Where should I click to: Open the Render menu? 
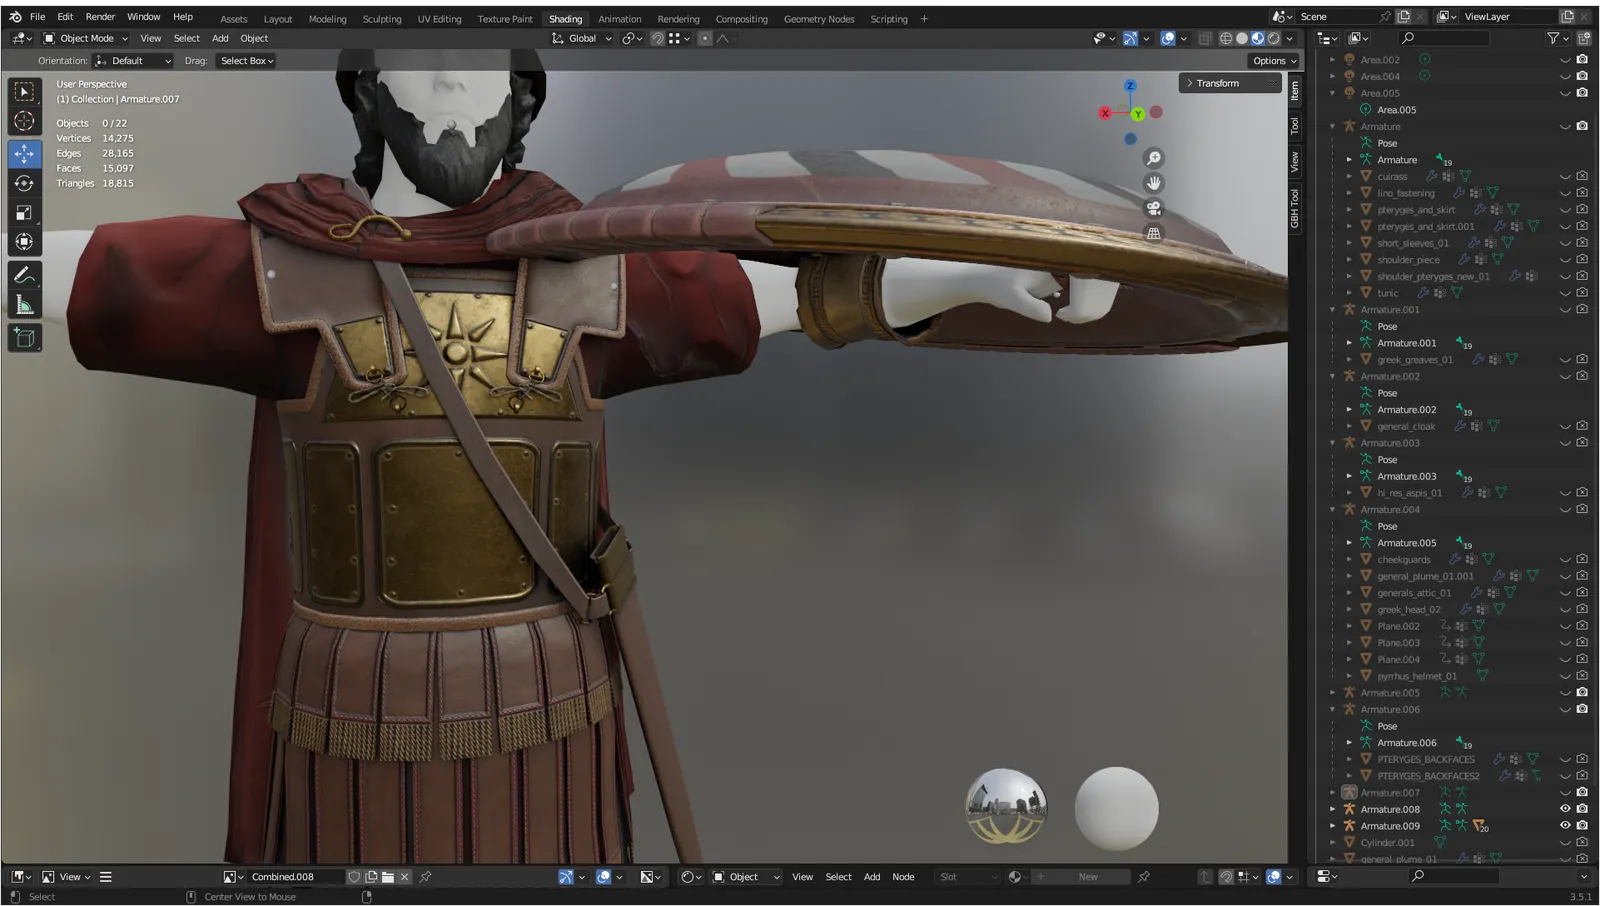(100, 17)
